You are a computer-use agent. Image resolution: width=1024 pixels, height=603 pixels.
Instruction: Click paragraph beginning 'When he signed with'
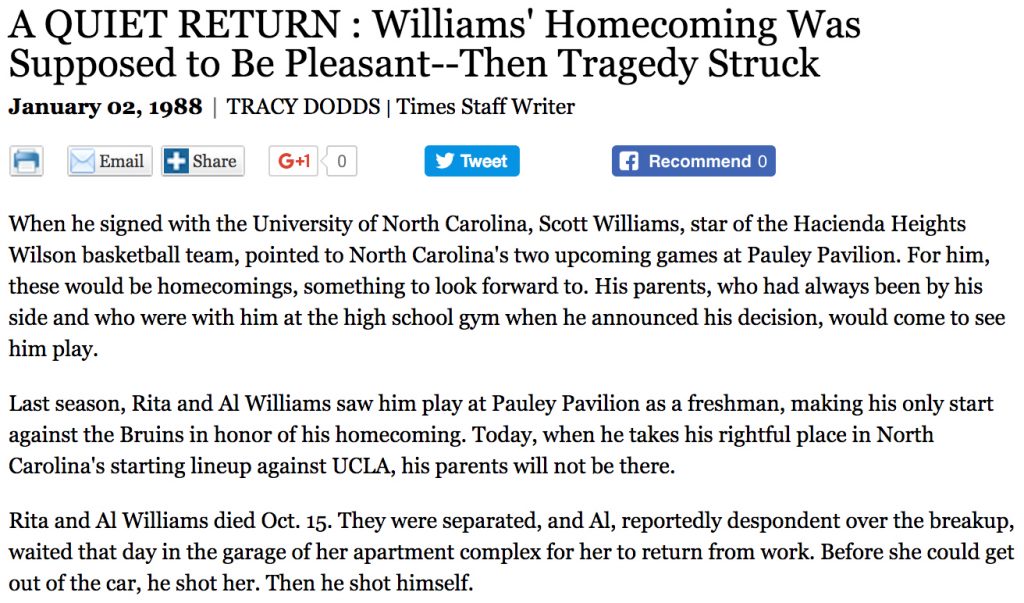(507, 286)
